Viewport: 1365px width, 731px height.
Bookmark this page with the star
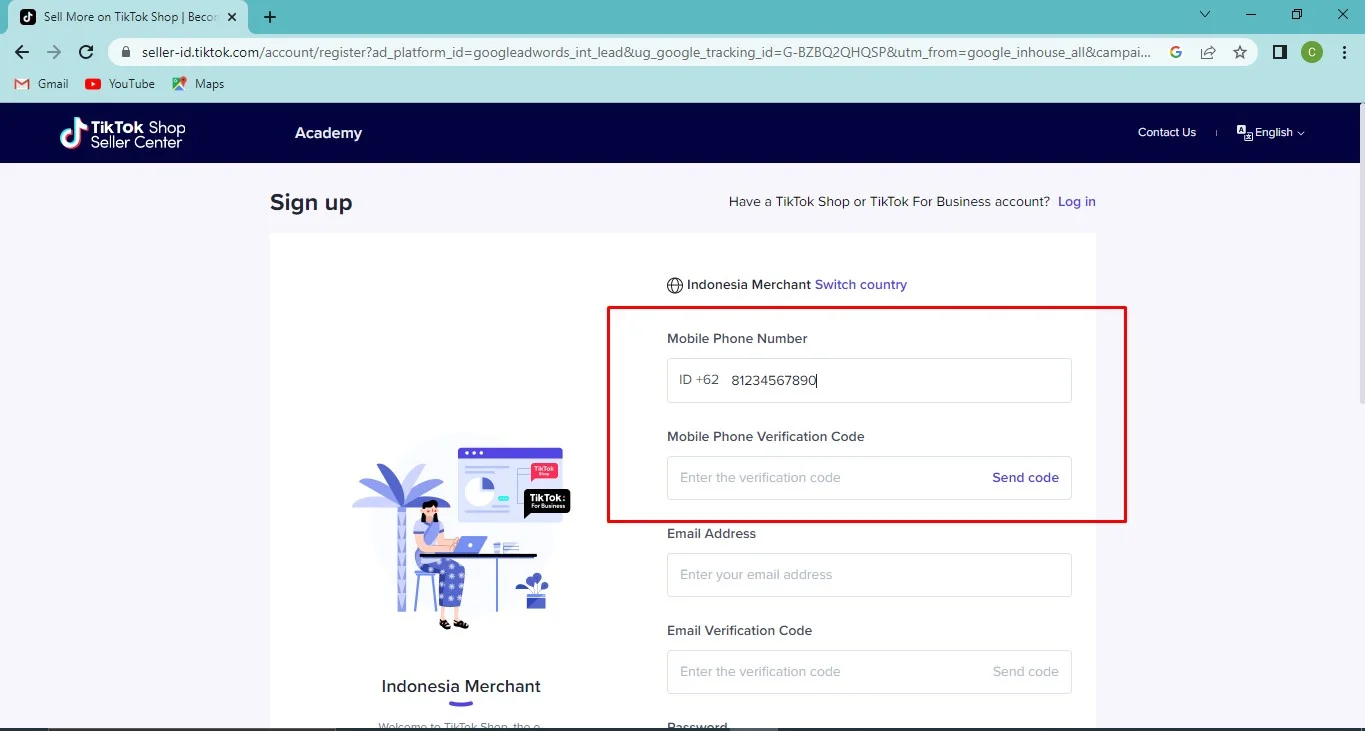tap(1240, 52)
